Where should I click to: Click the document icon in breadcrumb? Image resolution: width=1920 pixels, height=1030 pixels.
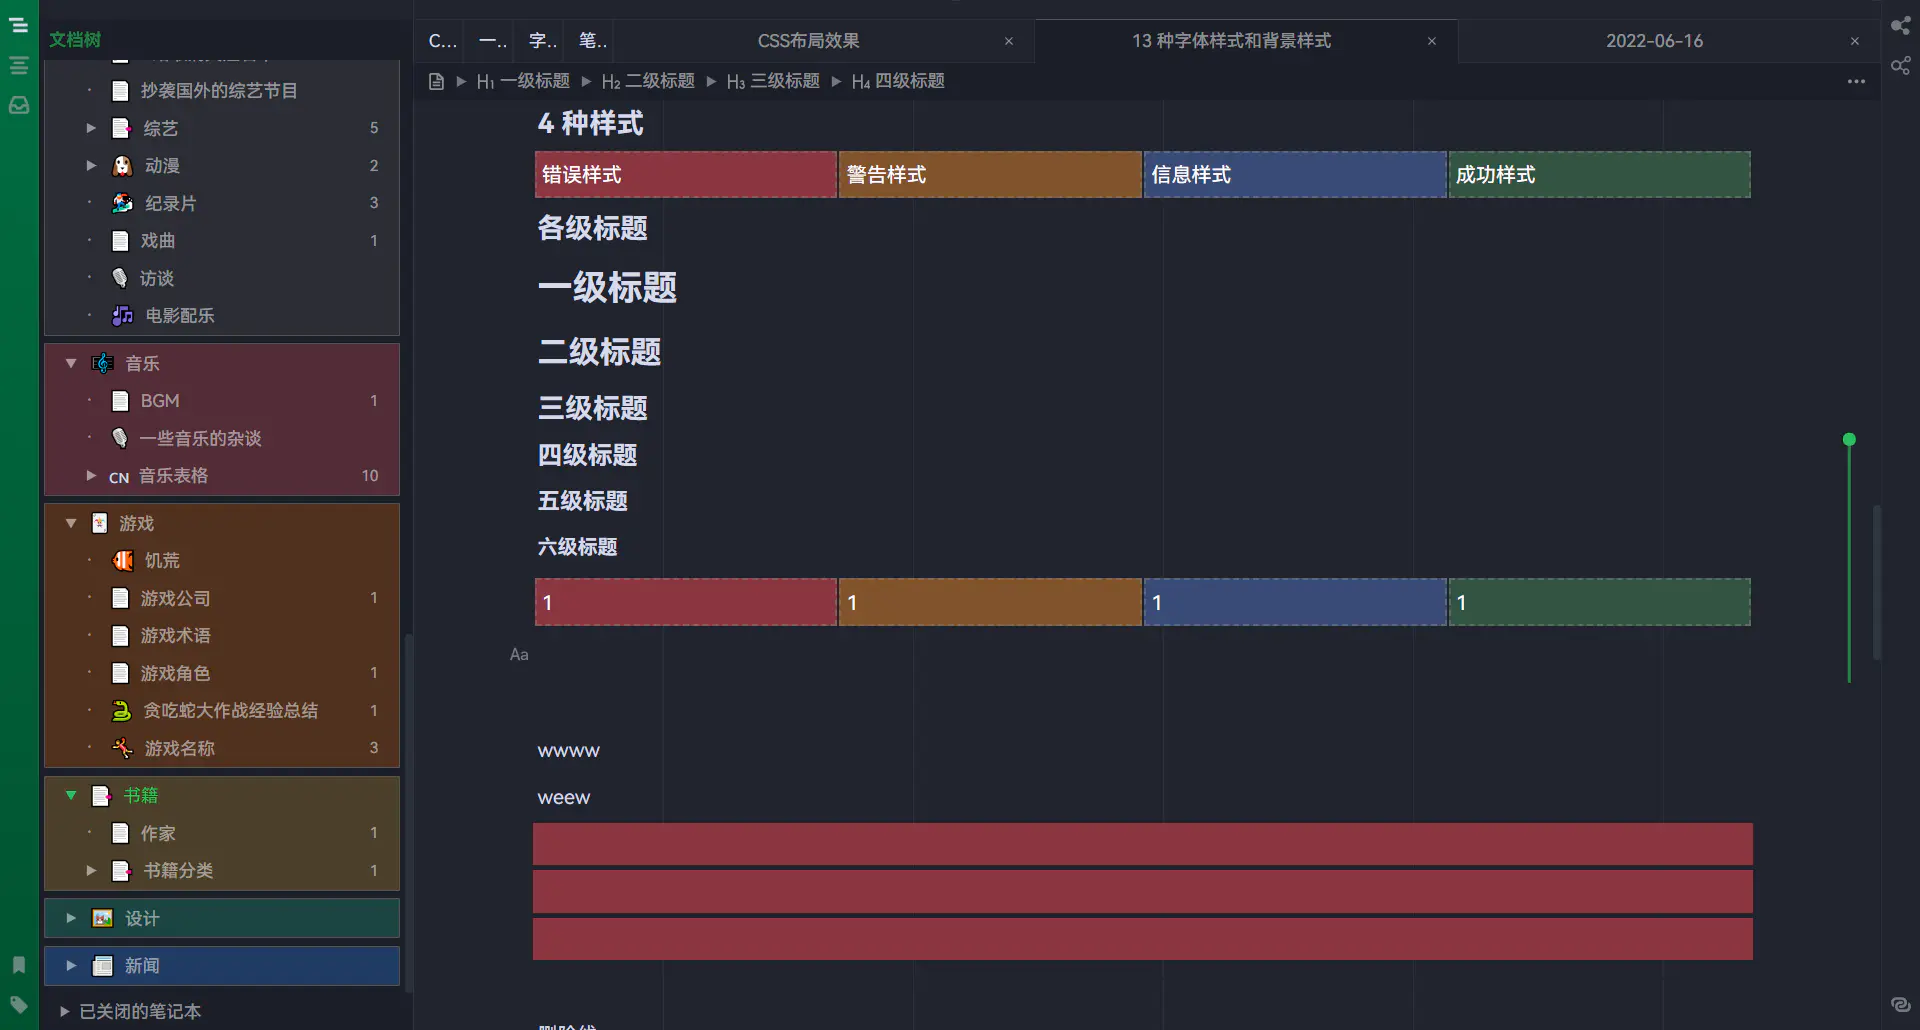[436, 81]
